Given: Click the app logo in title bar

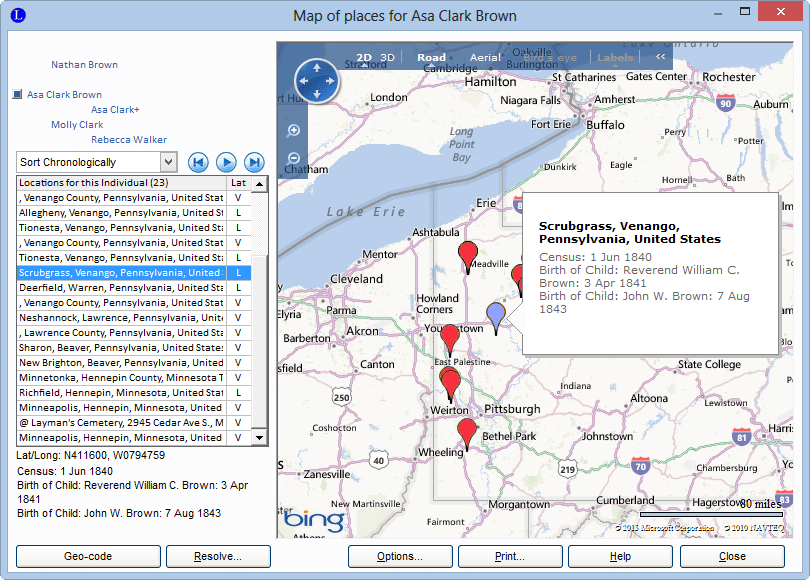Looking at the screenshot, I should click(18, 15).
